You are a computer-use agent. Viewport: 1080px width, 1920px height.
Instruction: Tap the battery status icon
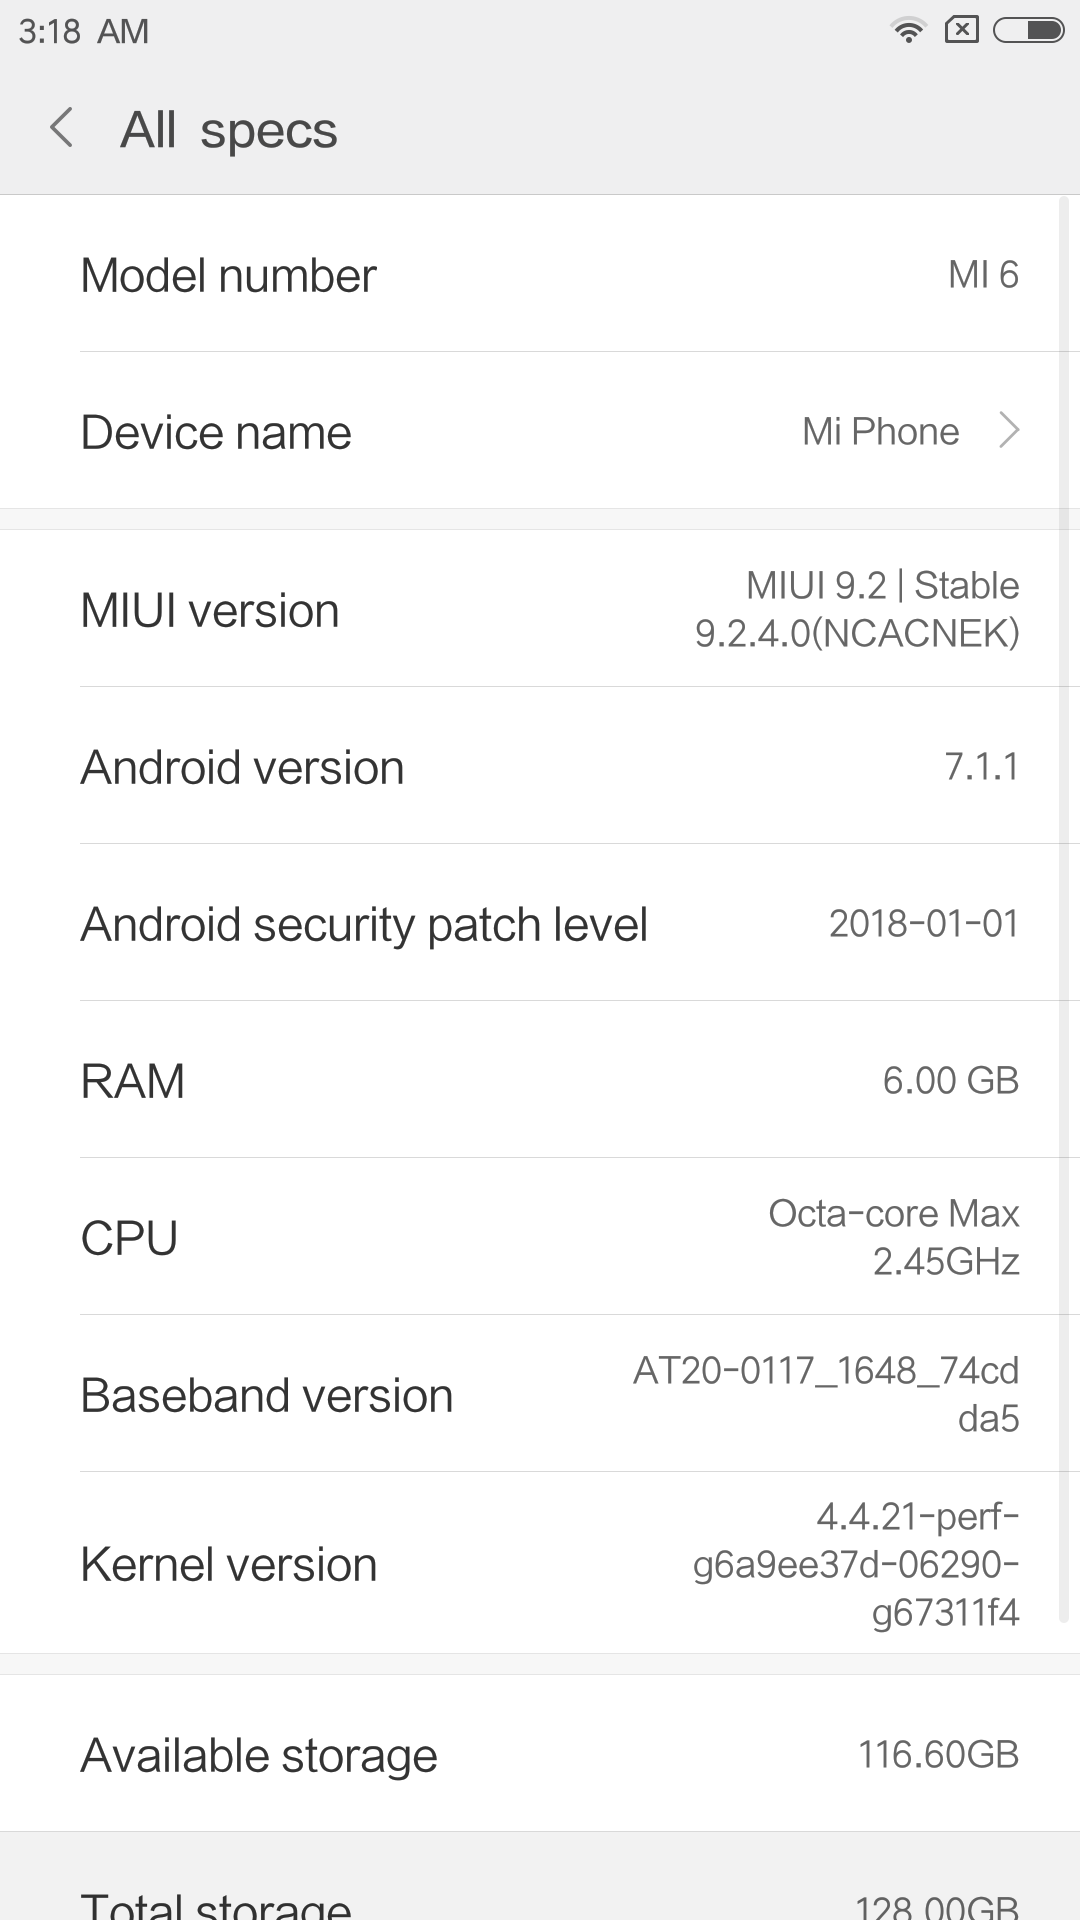click(x=1028, y=31)
